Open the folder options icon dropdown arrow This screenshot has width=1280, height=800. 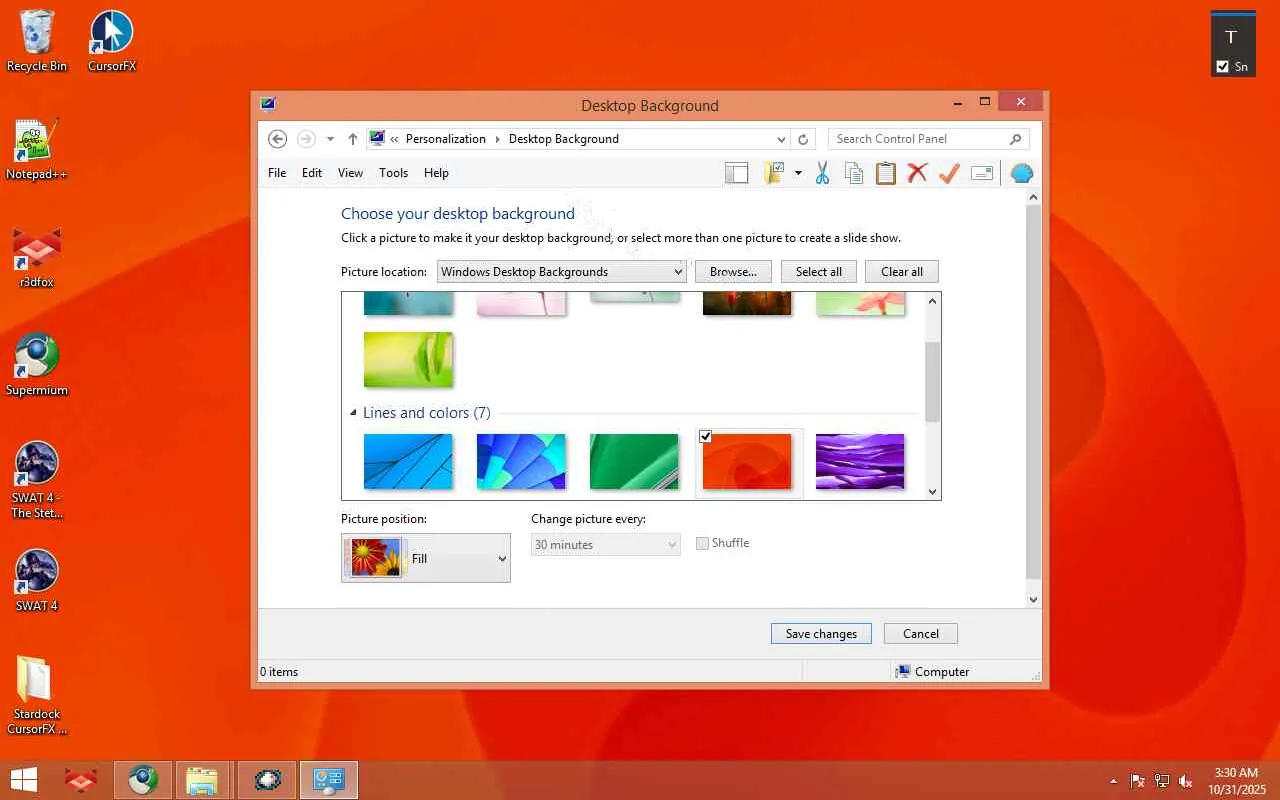[798, 173]
